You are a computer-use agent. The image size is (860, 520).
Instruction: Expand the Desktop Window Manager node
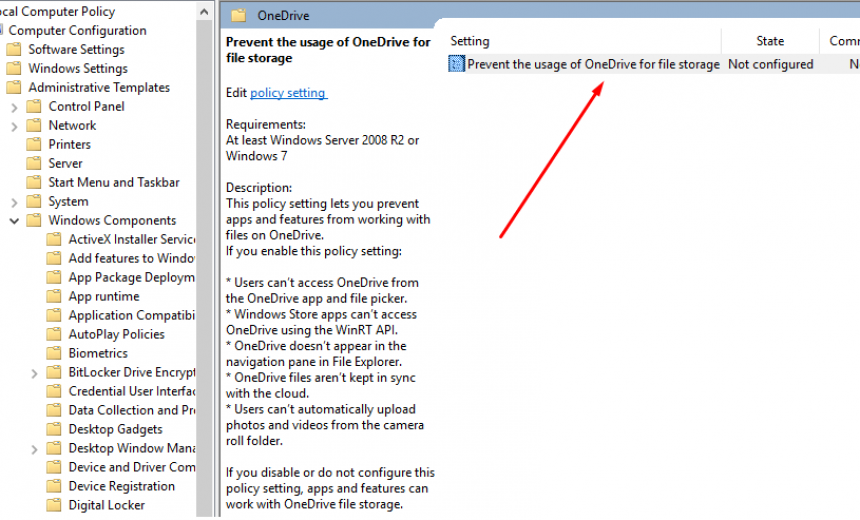click(34, 449)
